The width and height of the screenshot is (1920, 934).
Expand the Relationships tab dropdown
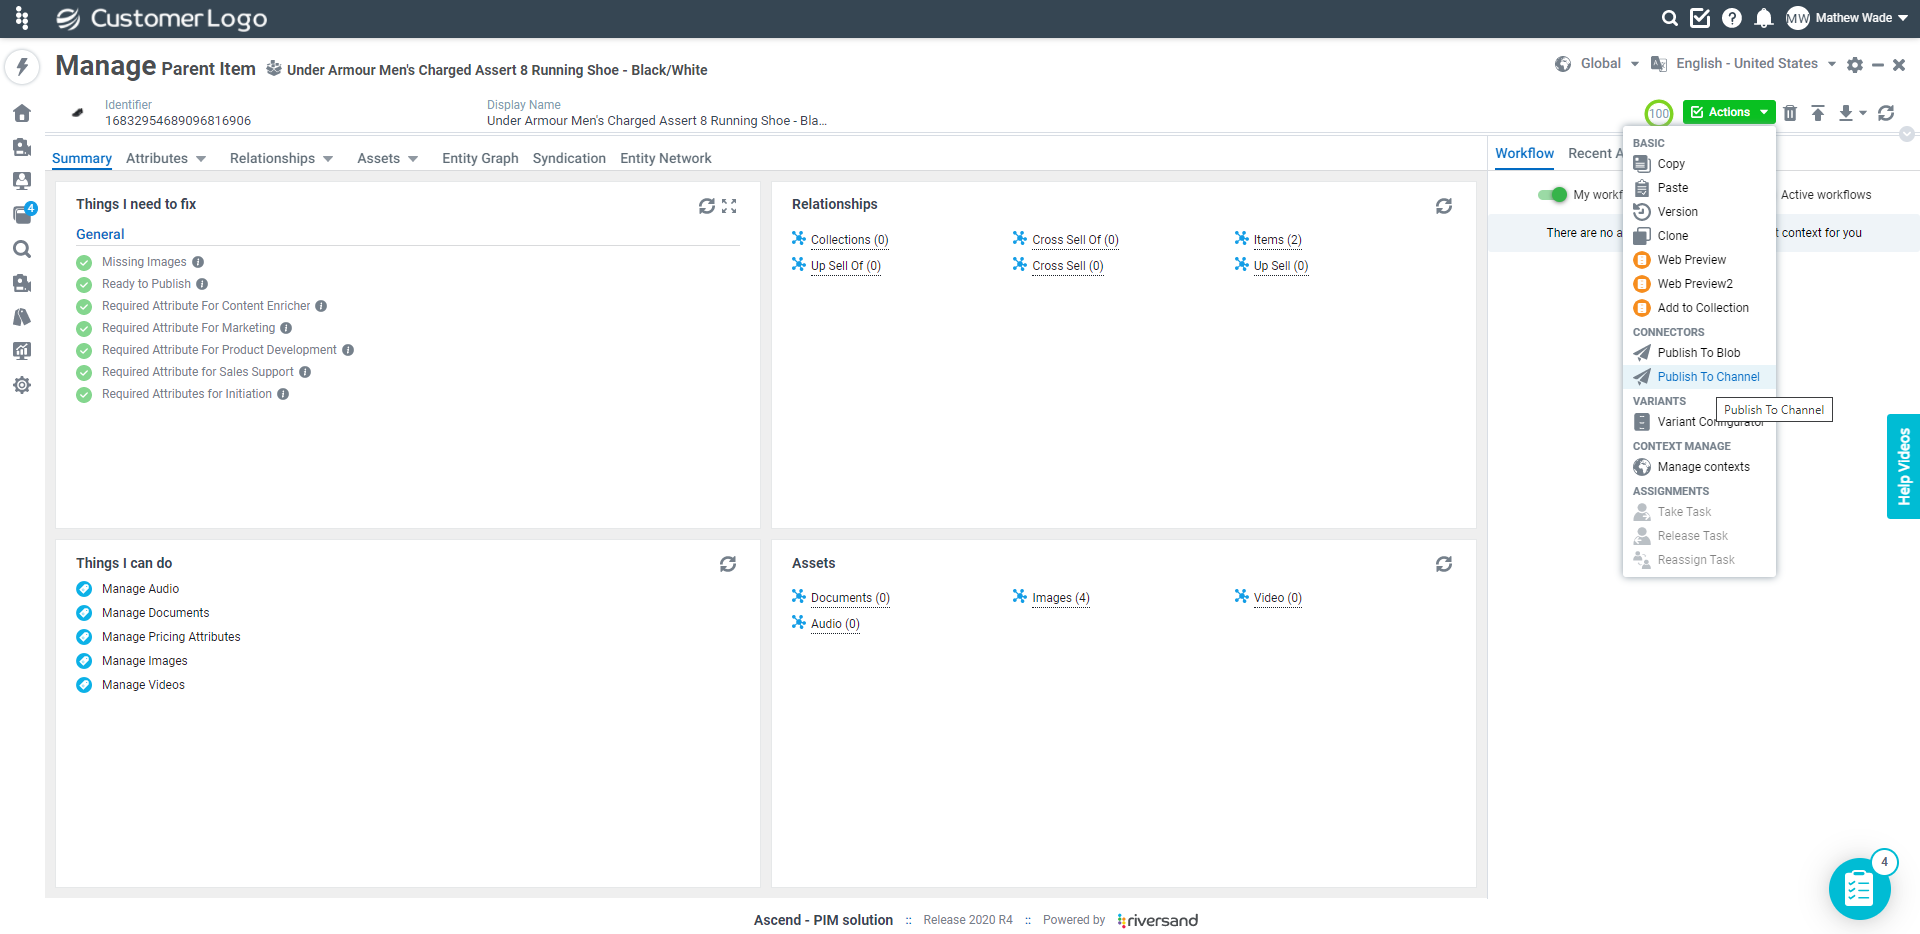(x=328, y=159)
